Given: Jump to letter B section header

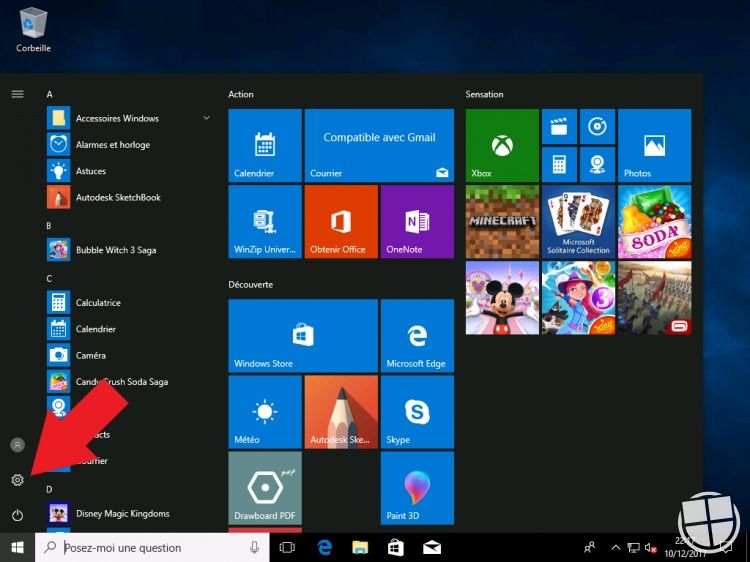Looking at the screenshot, I should [x=49, y=226].
